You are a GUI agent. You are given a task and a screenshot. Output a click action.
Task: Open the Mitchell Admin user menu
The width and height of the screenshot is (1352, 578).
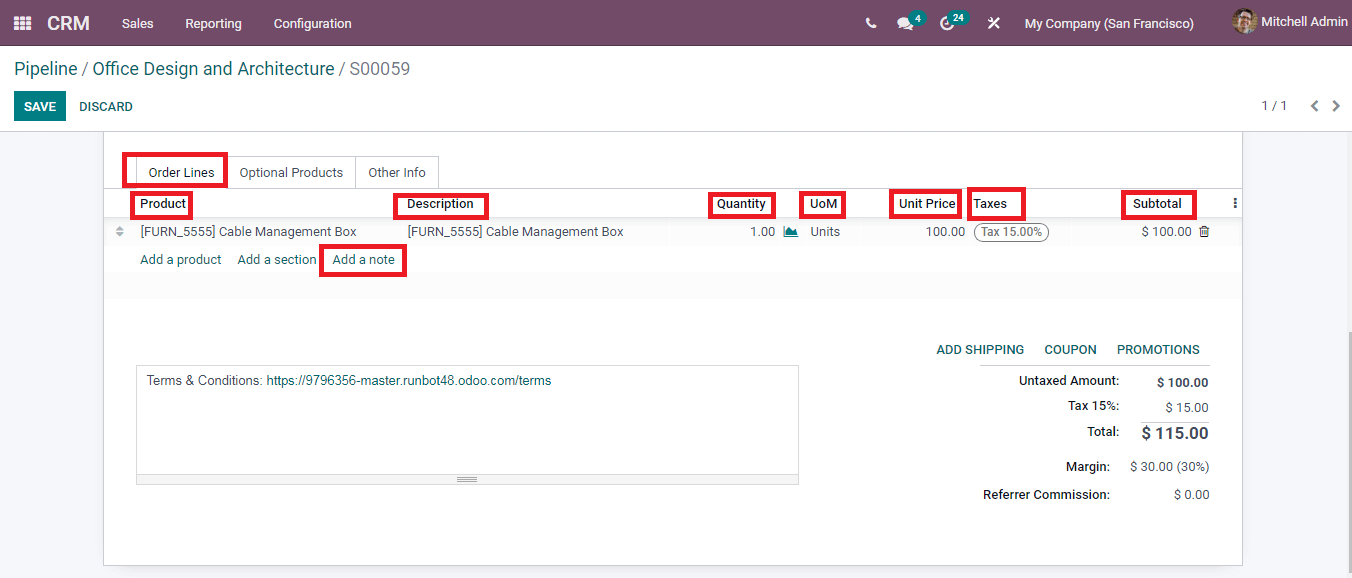(1290, 22)
